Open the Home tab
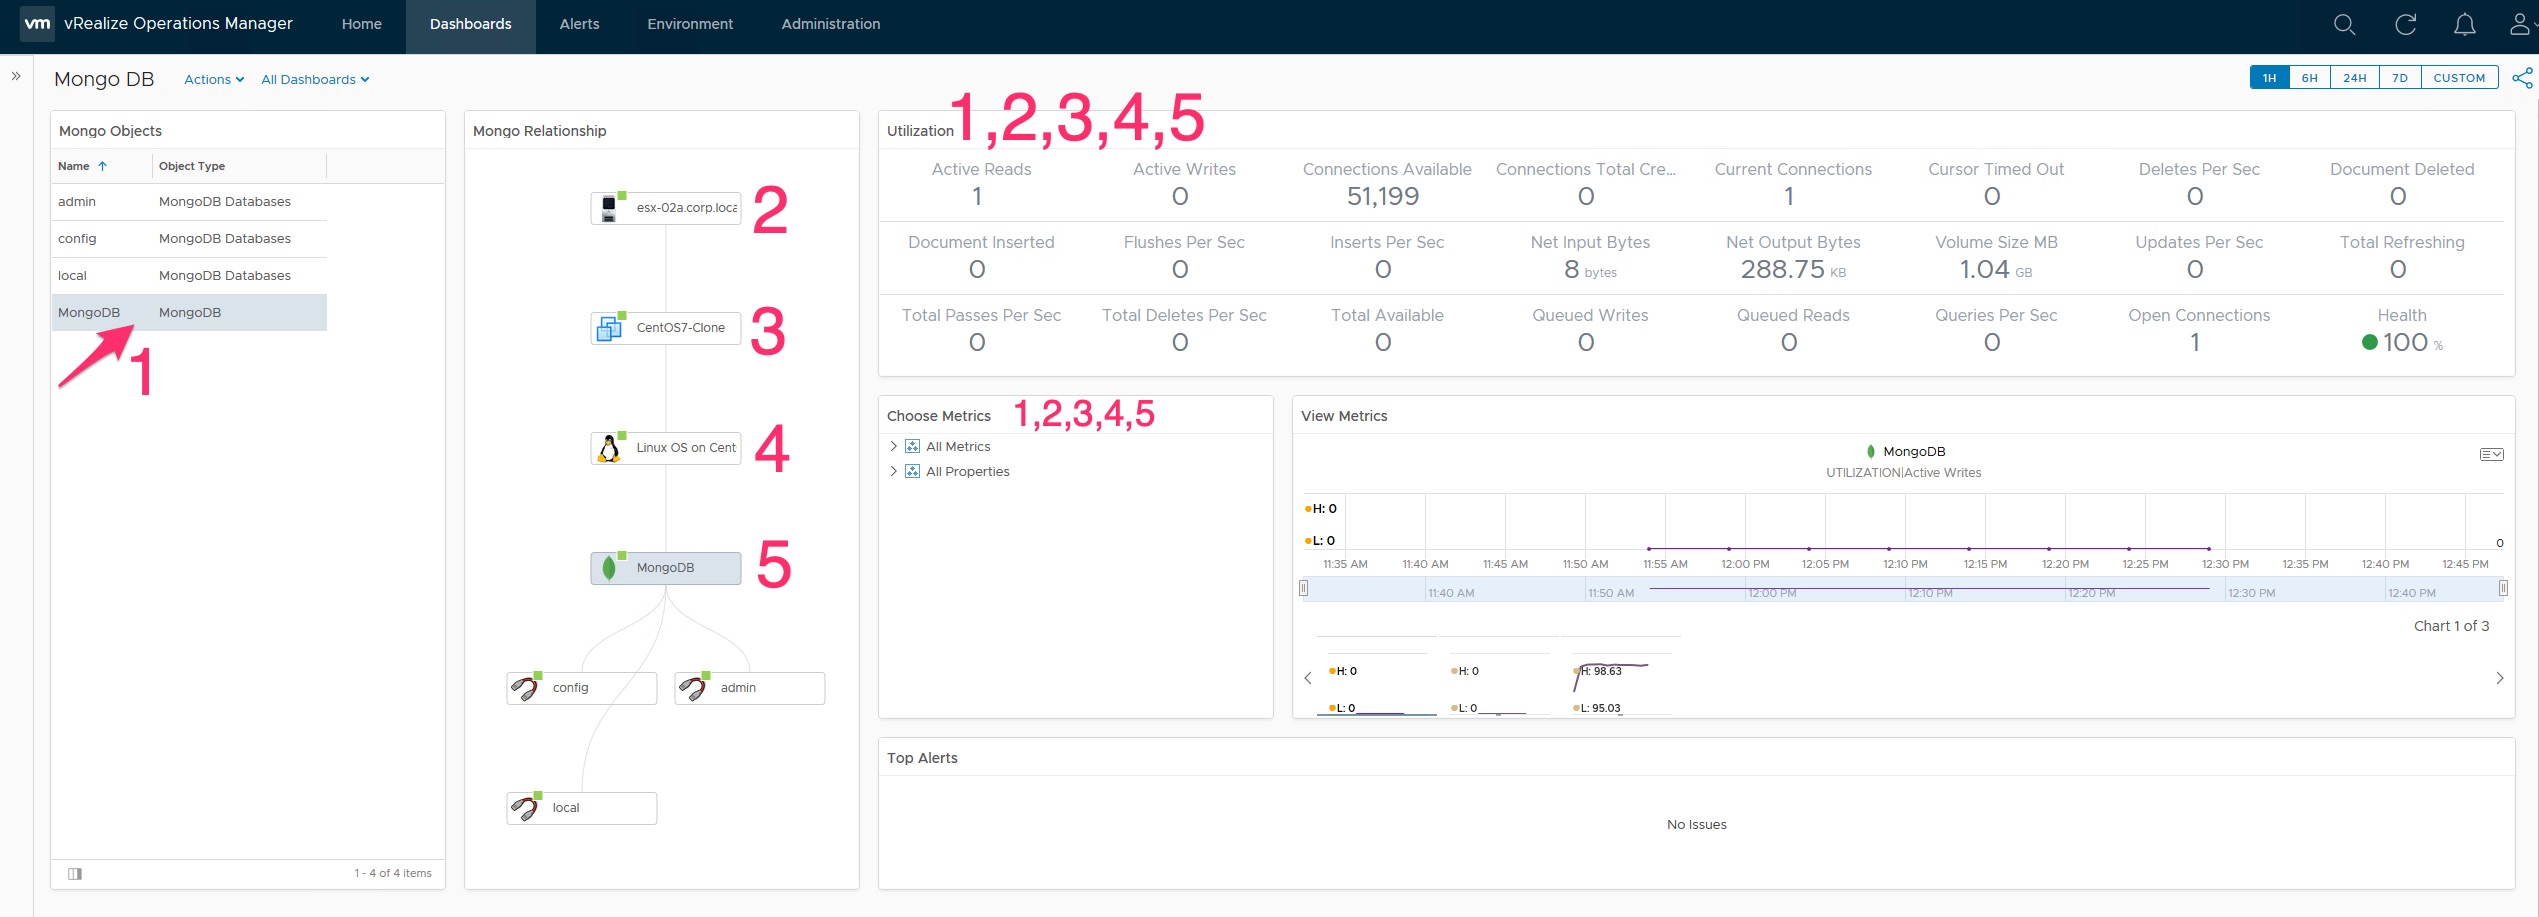The height and width of the screenshot is (917, 2539). click(x=361, y=24)
